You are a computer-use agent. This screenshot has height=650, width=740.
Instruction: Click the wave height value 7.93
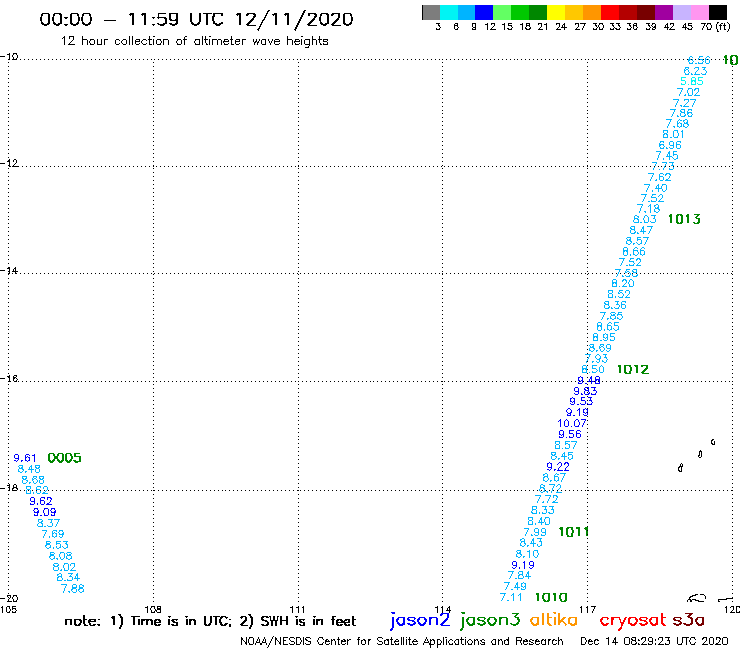coord(597,359)
